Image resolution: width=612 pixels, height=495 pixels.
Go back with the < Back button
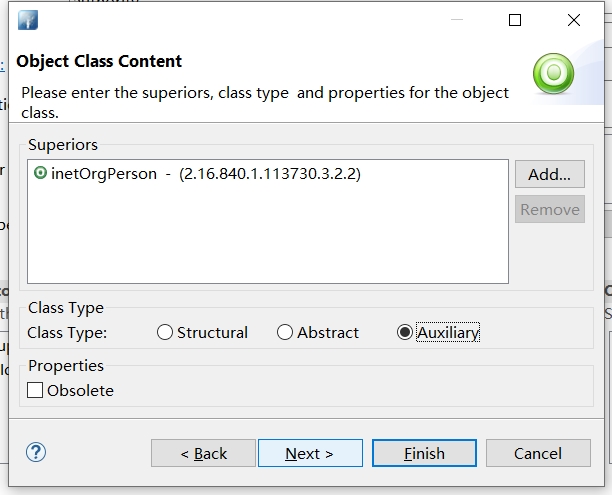[x=203, y=453]
